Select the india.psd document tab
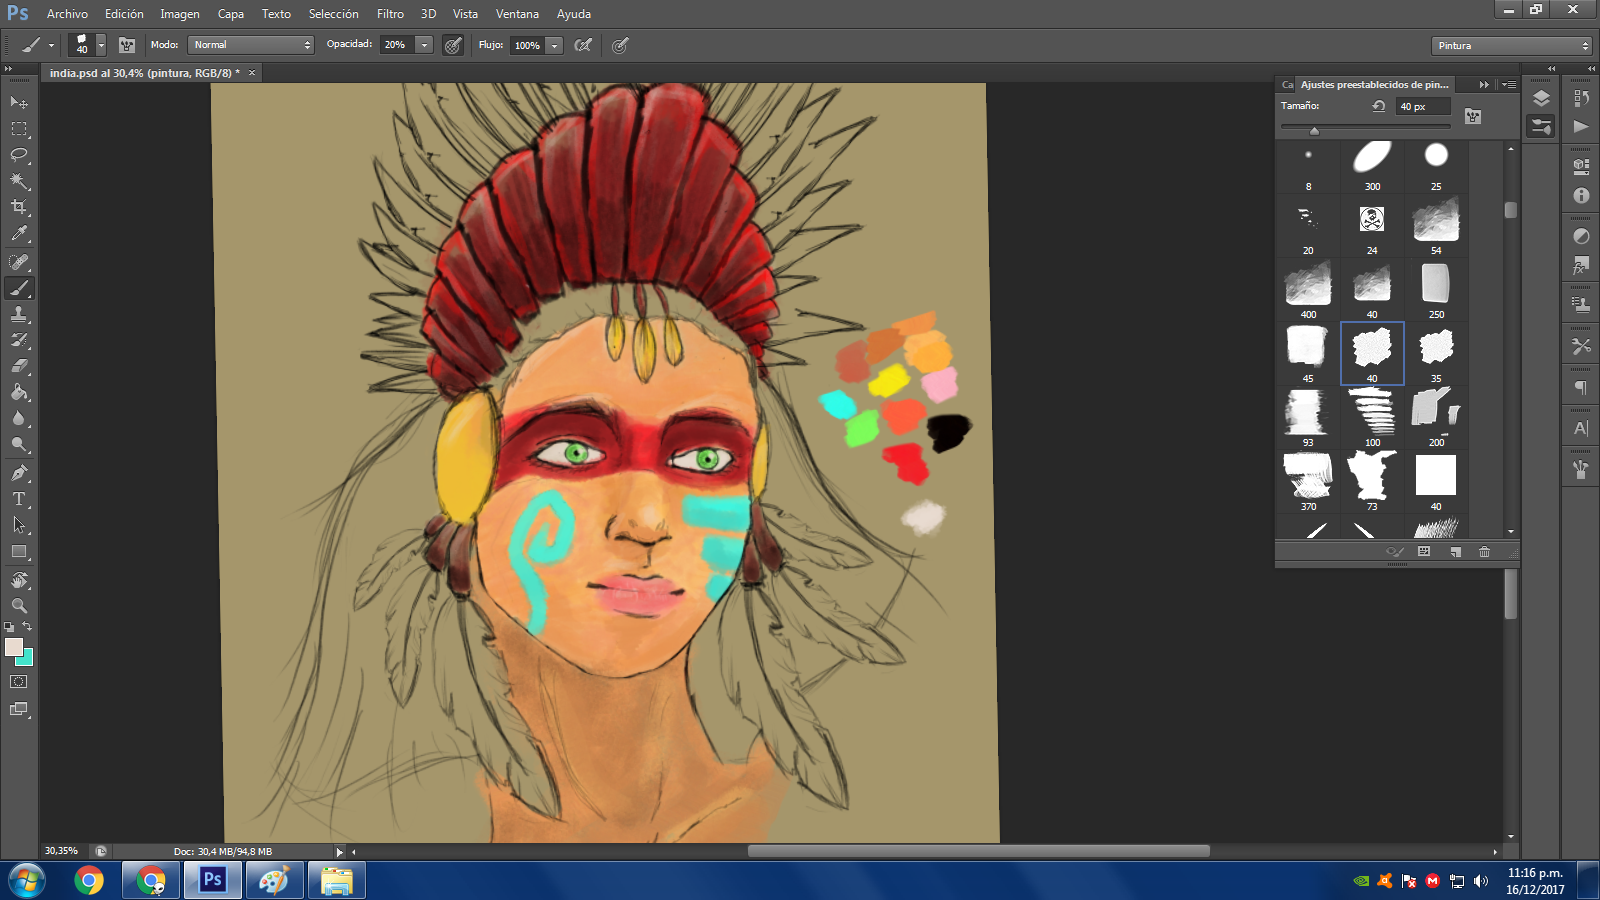 coord(145,73)
